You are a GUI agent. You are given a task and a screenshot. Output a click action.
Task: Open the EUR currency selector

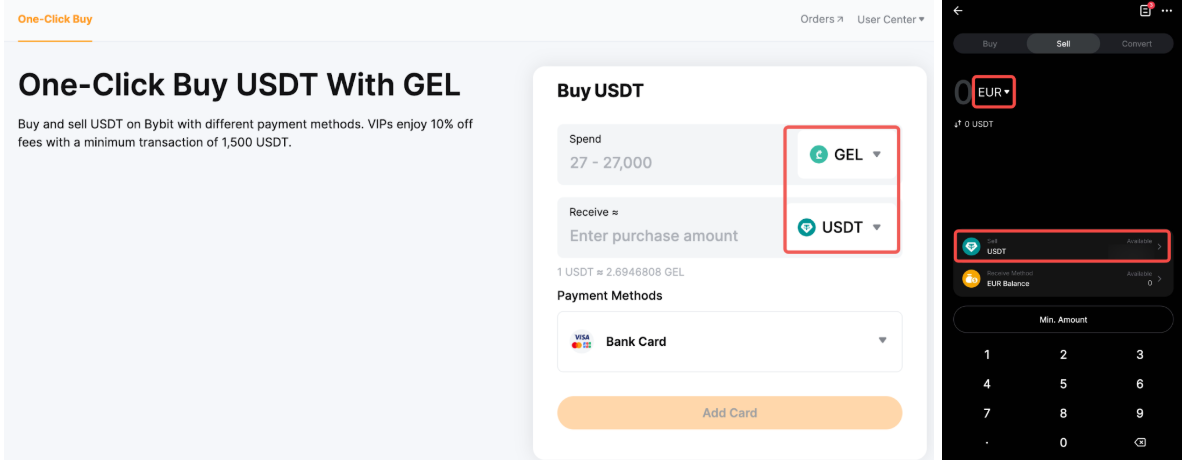(994, 92)
